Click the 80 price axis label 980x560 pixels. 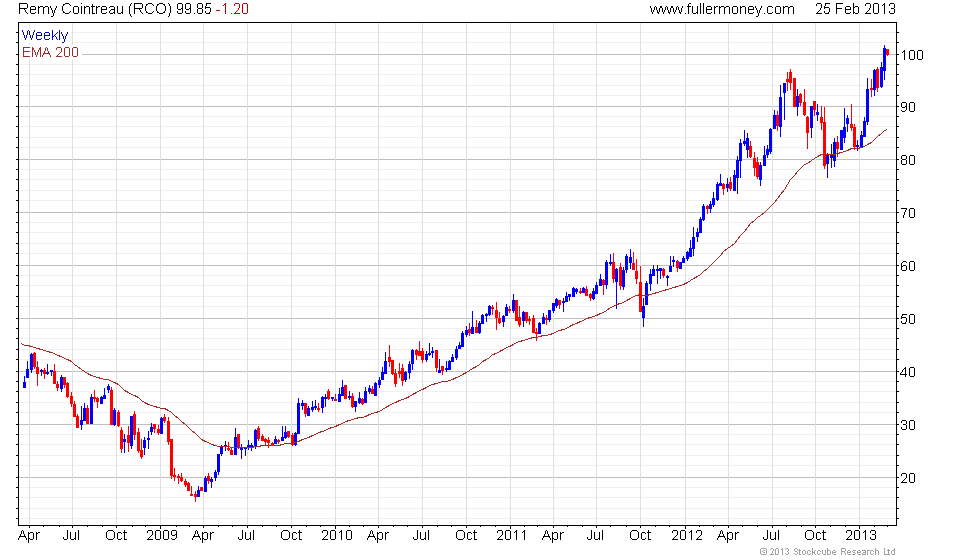pyautogui.click(x=908, y=161)
